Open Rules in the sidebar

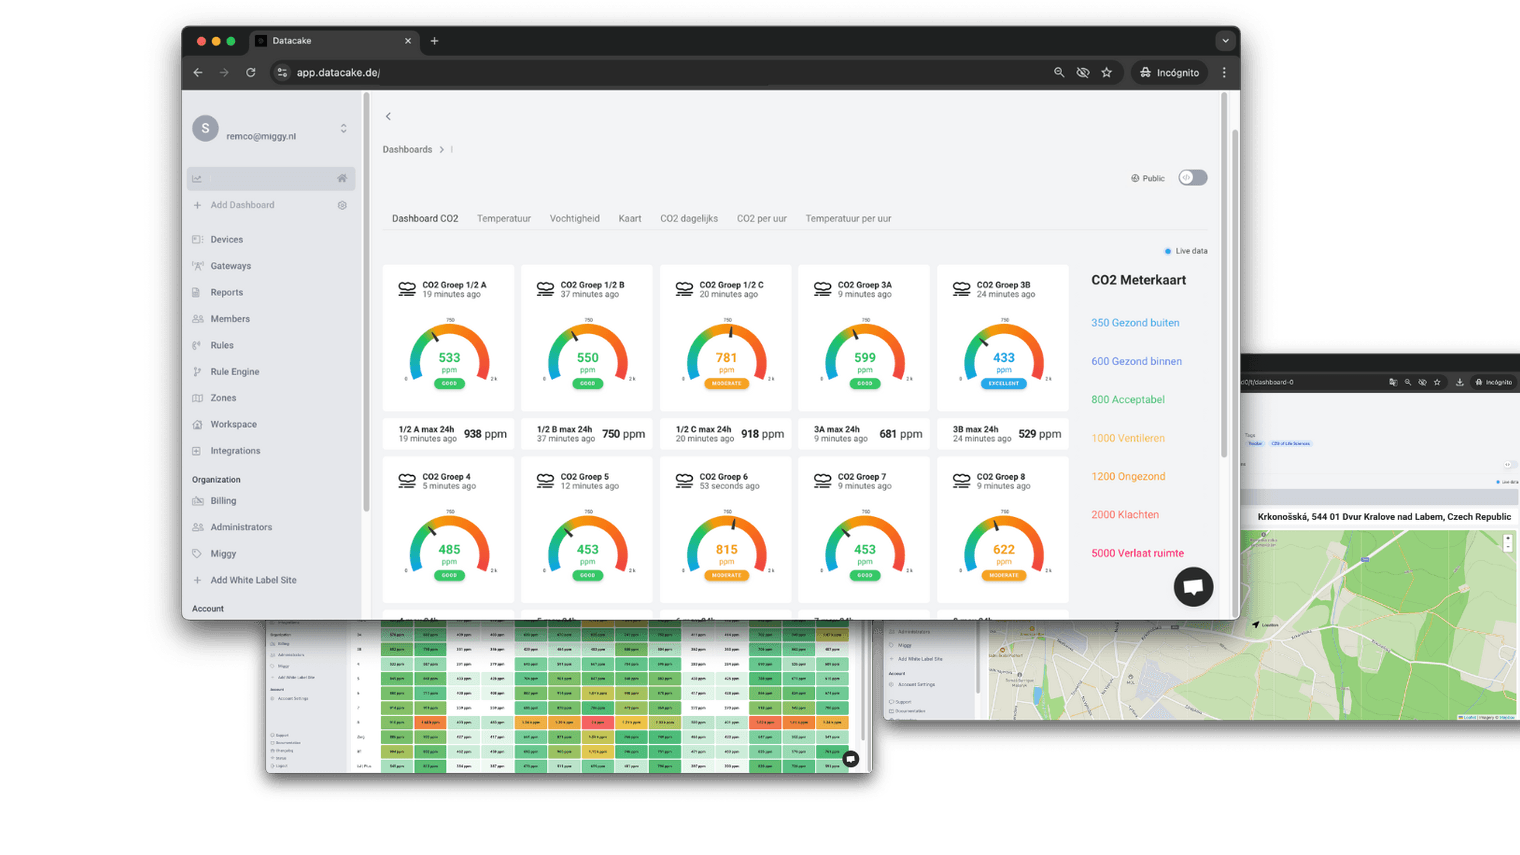pyautogui.click(x=222, y=346)
